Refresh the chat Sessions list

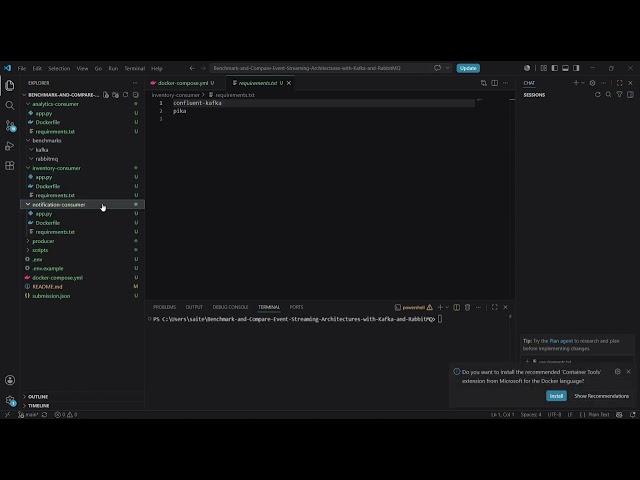(x=598, y=95)
